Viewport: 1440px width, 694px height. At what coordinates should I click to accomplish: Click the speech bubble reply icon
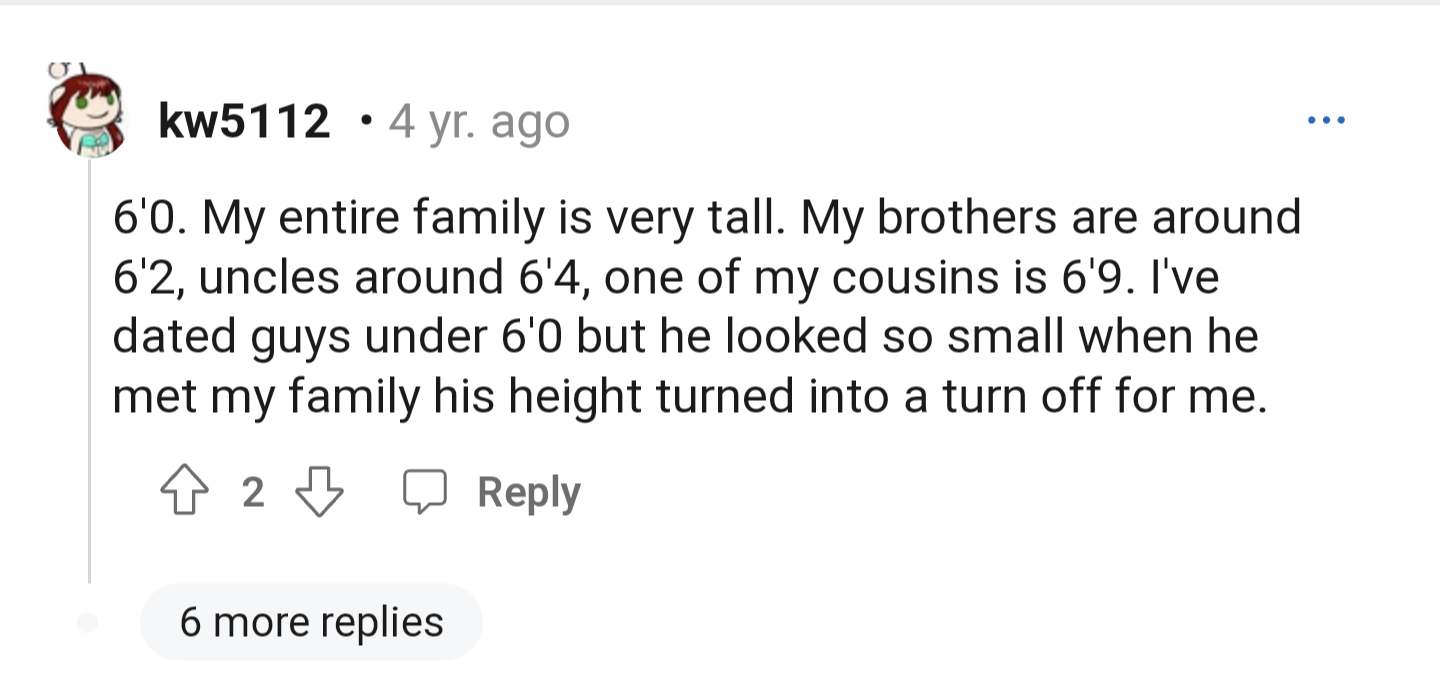424,494
